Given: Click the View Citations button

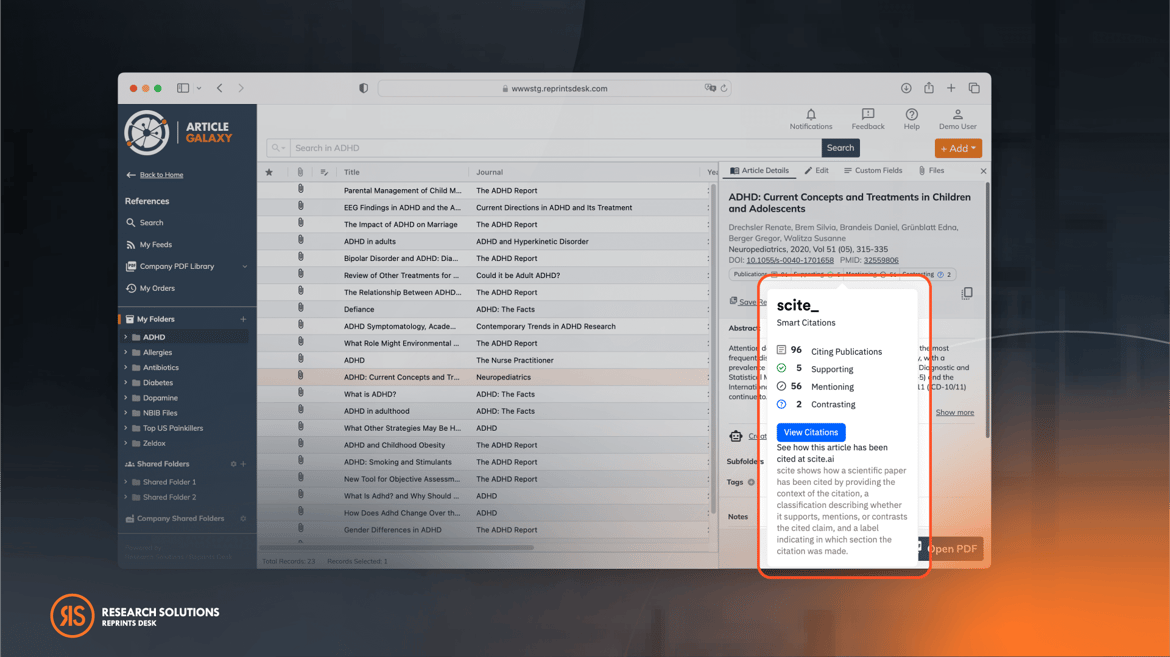Looking at the screenshot, I should (x=810, y=433).
